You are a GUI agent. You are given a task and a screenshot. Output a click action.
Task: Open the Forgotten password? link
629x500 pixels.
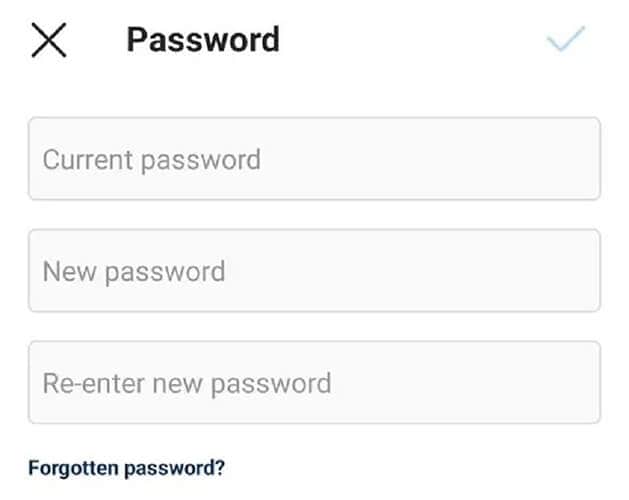point(127,467)
